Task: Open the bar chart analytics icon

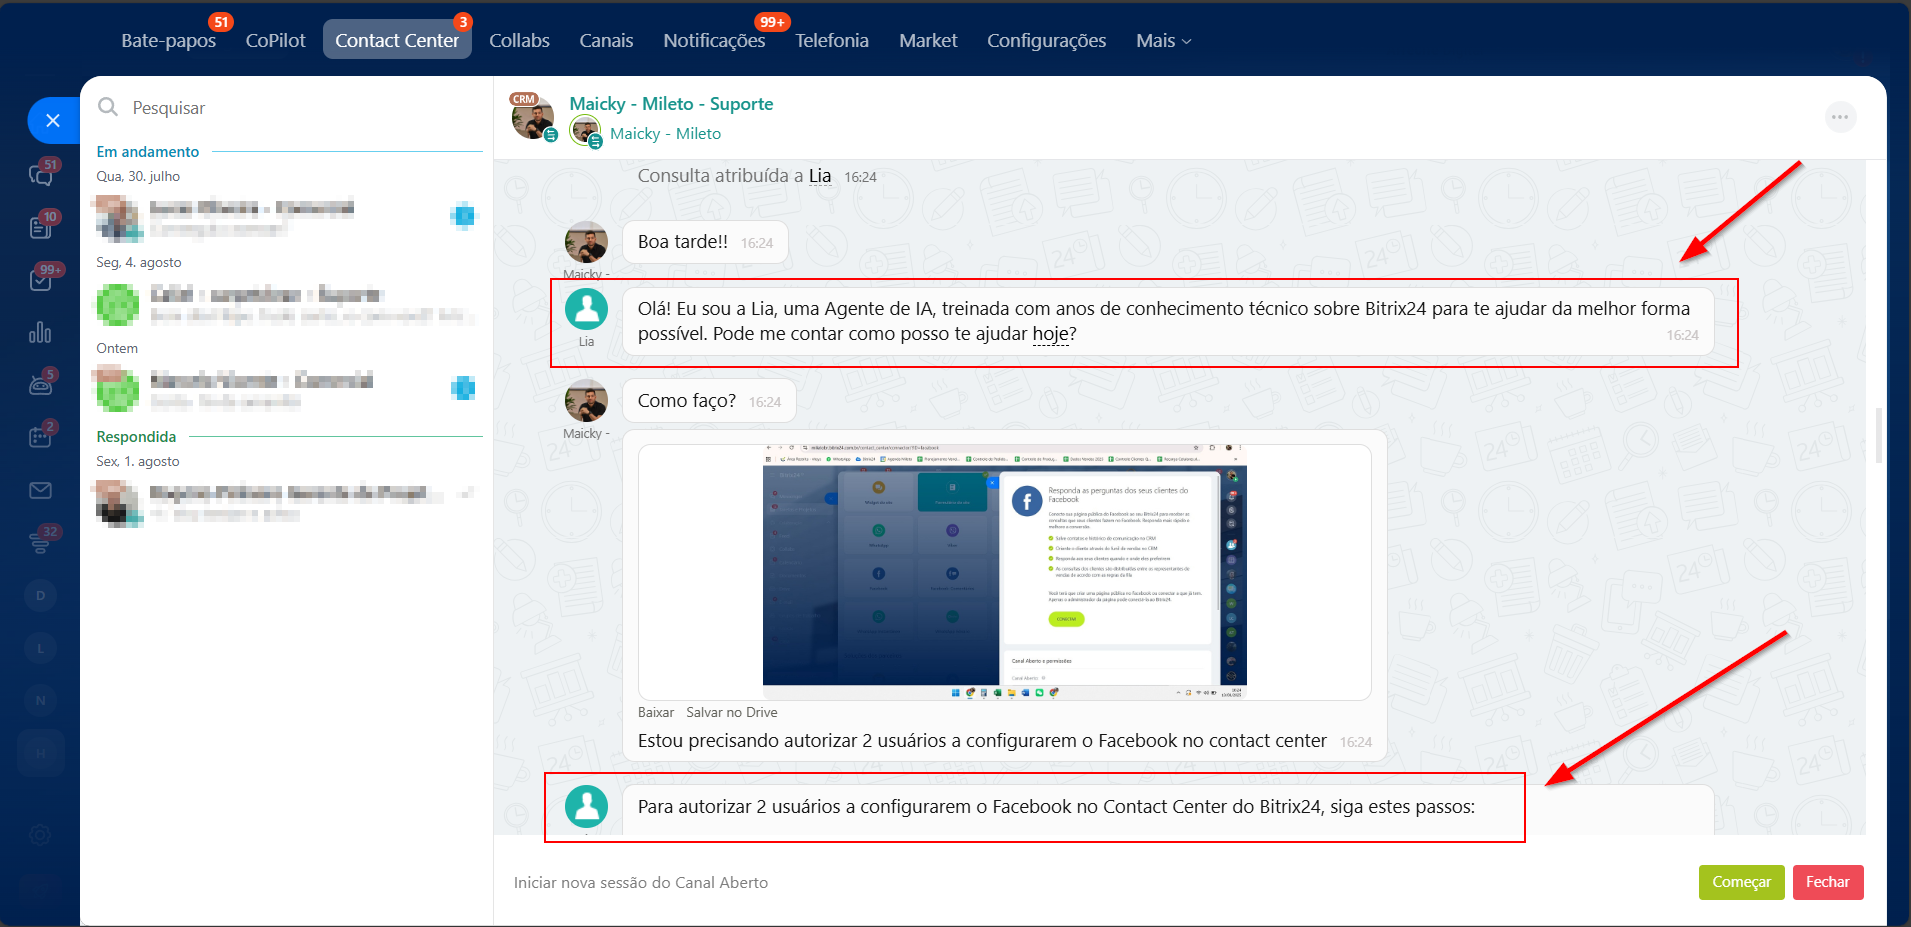Action: click(40, 333)
